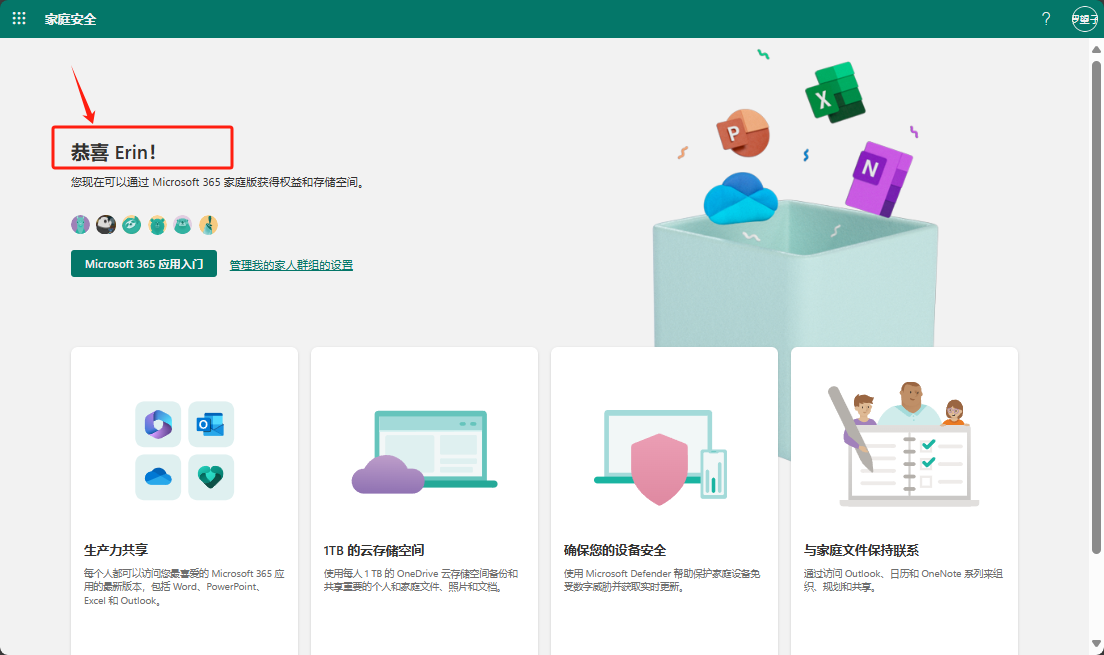Click the help question mark icon

click(1046, 19)
